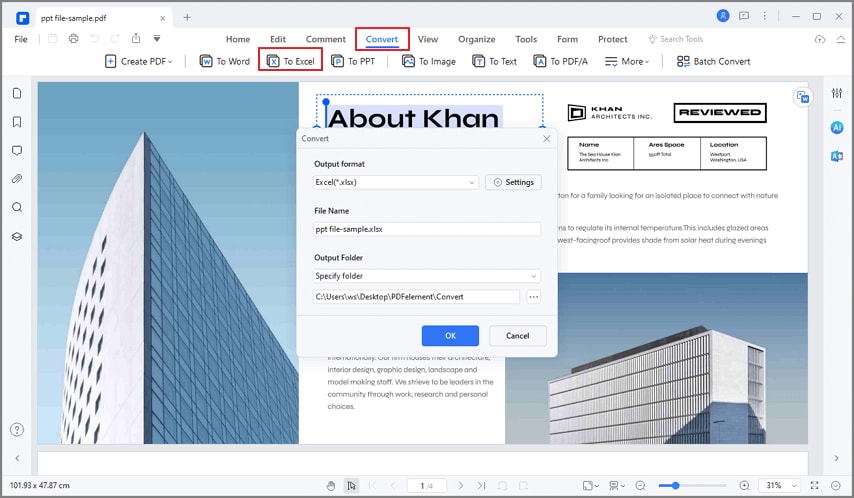854x498 pixels.
Task: Click the save icon in the quick toolbar
Action: [52, 39]
